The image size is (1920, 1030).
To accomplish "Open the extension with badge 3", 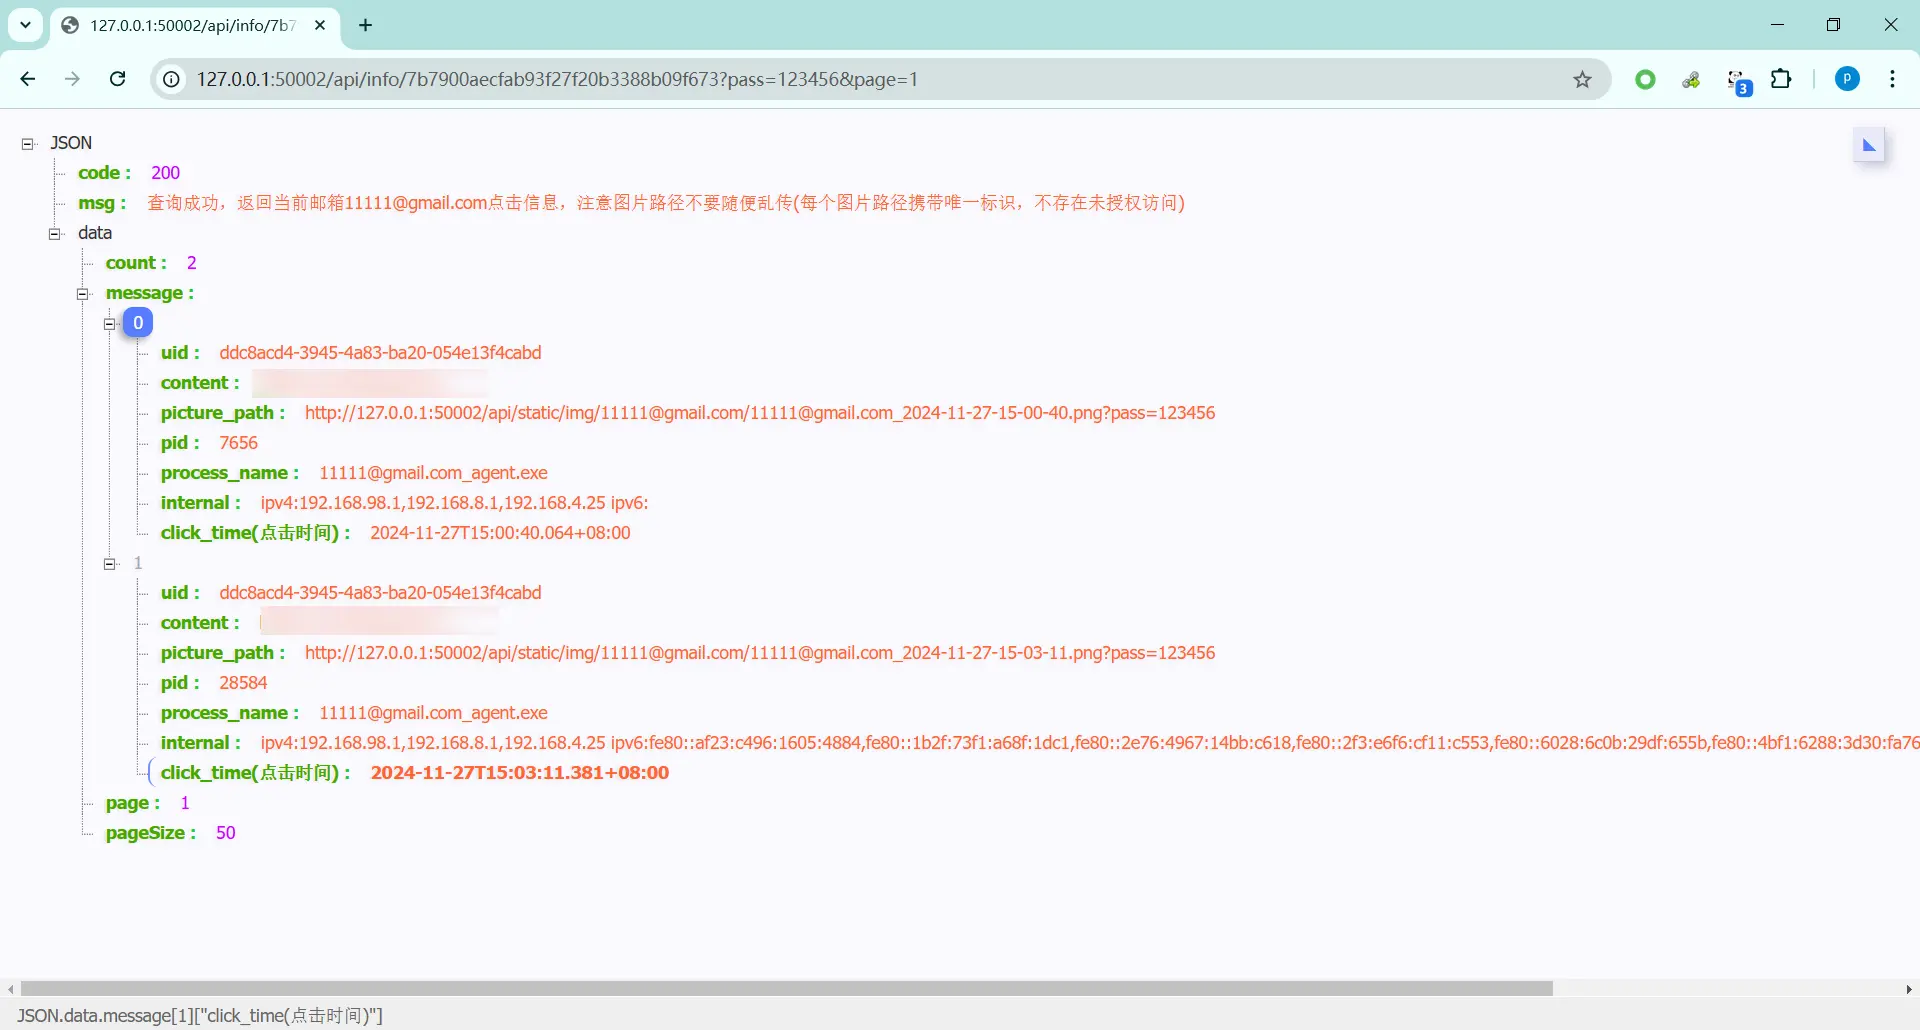I will point(1739,81).
